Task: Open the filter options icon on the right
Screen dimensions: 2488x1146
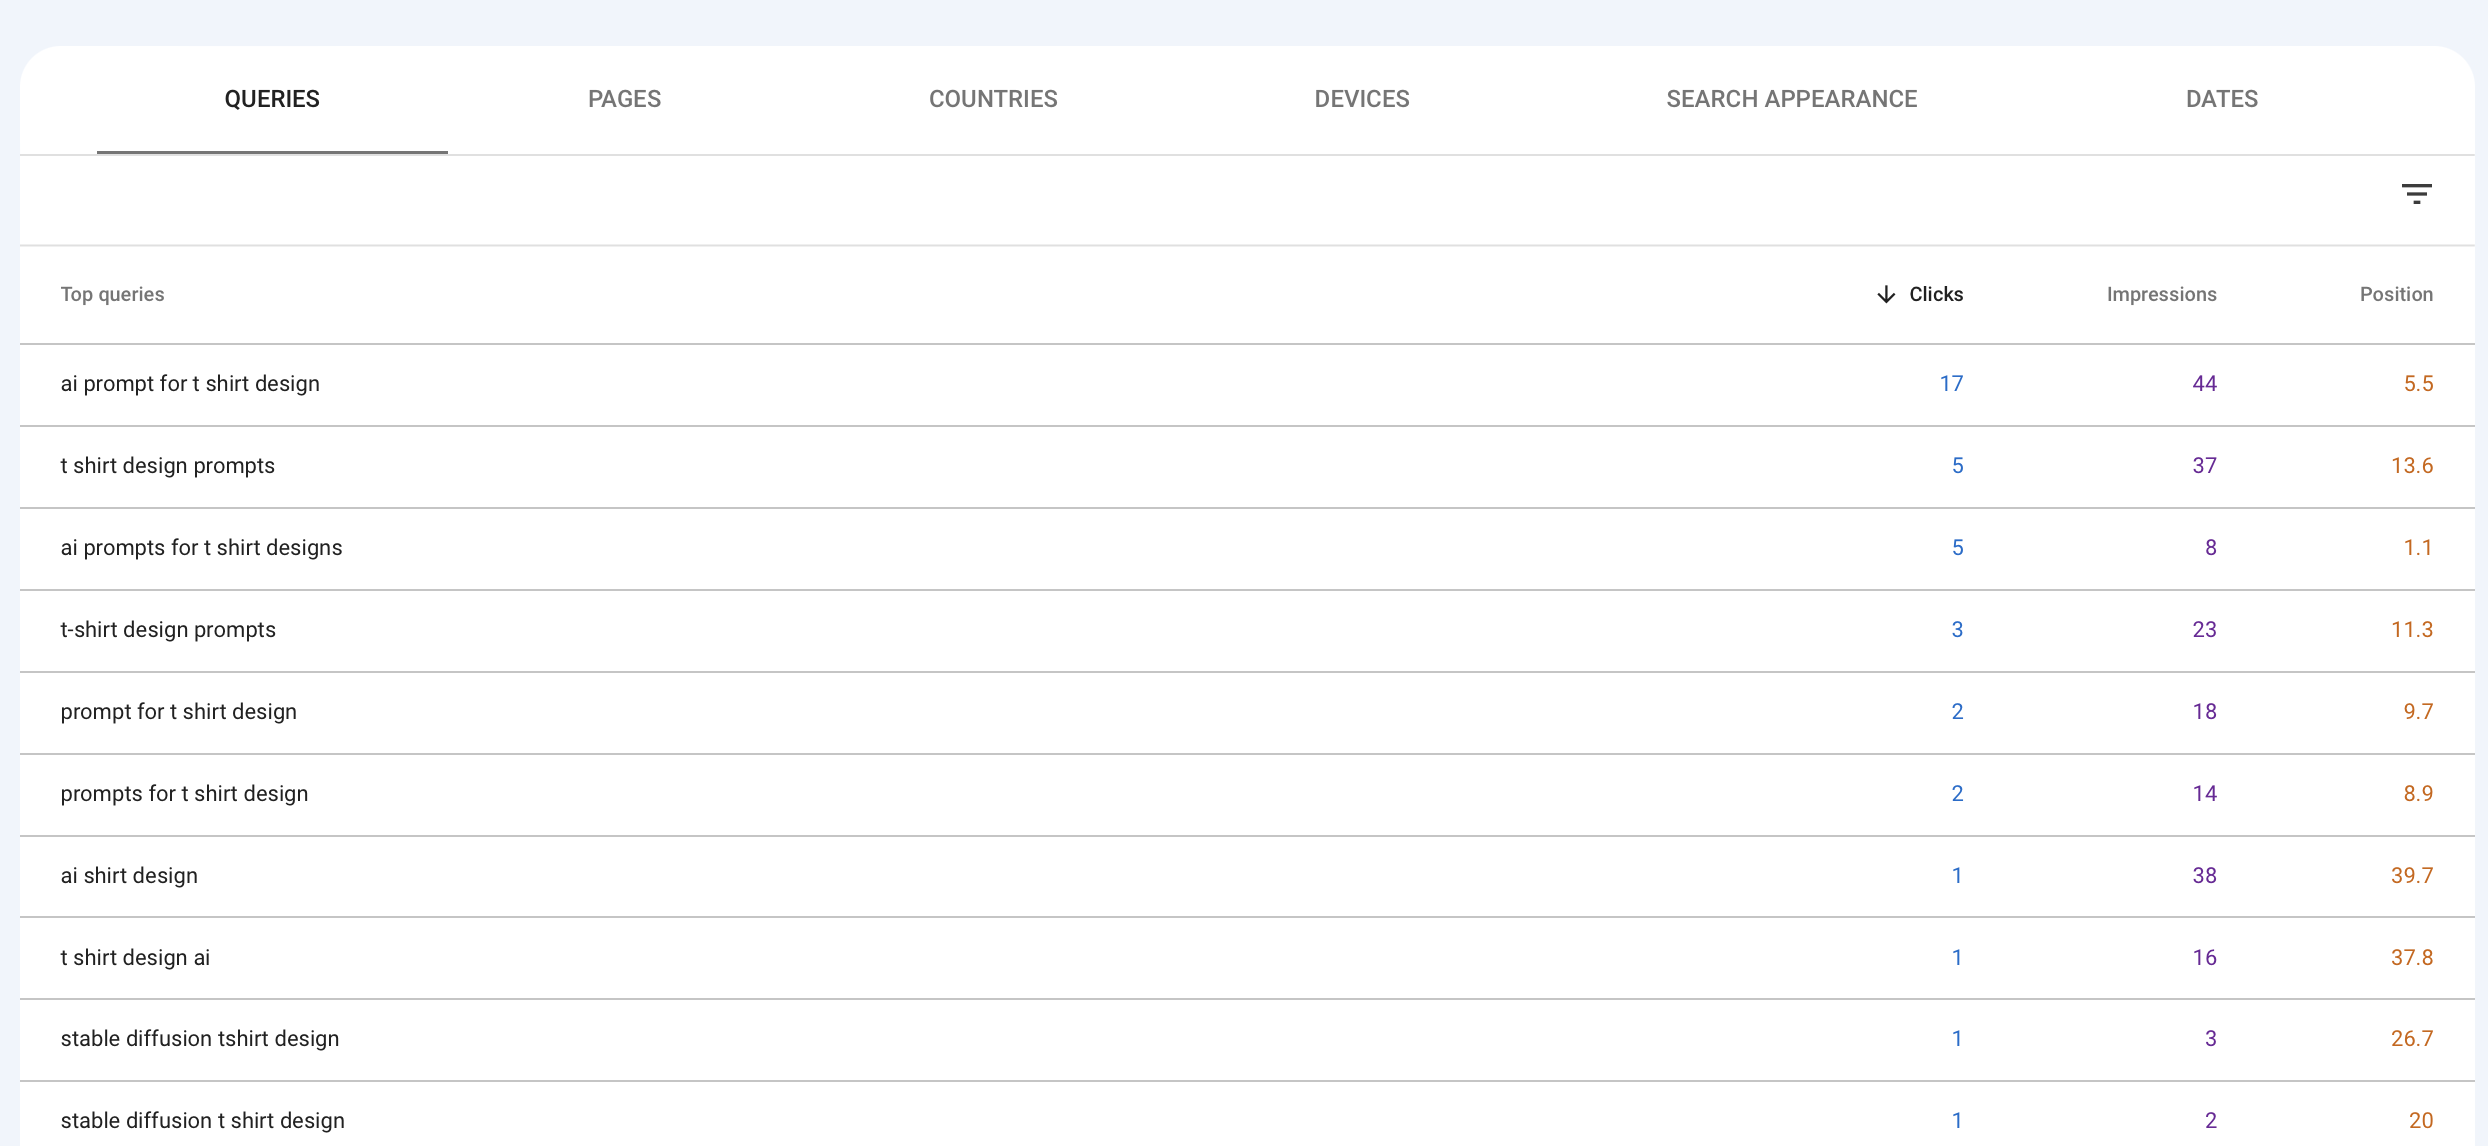Action: [2418, 193]
